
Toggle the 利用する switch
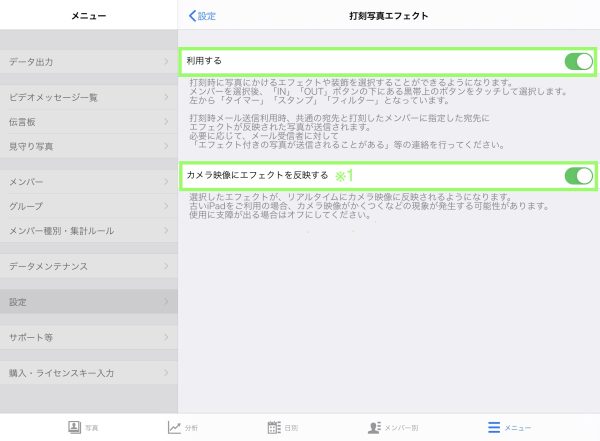[x=577, y=62]
